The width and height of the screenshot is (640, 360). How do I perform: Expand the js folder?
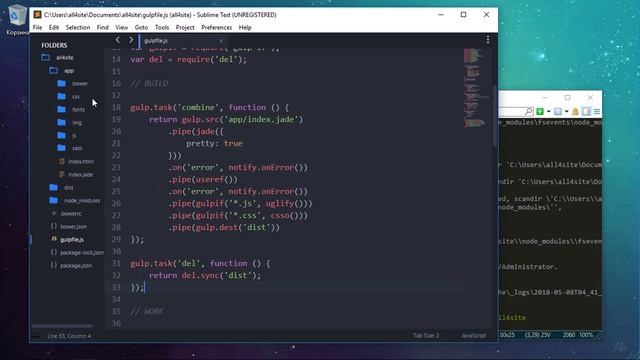pos(61,135)
